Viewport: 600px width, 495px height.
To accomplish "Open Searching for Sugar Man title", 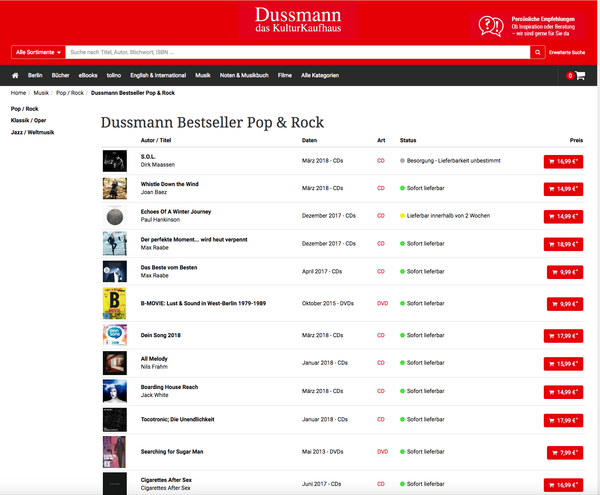I will tap(172, 452).
